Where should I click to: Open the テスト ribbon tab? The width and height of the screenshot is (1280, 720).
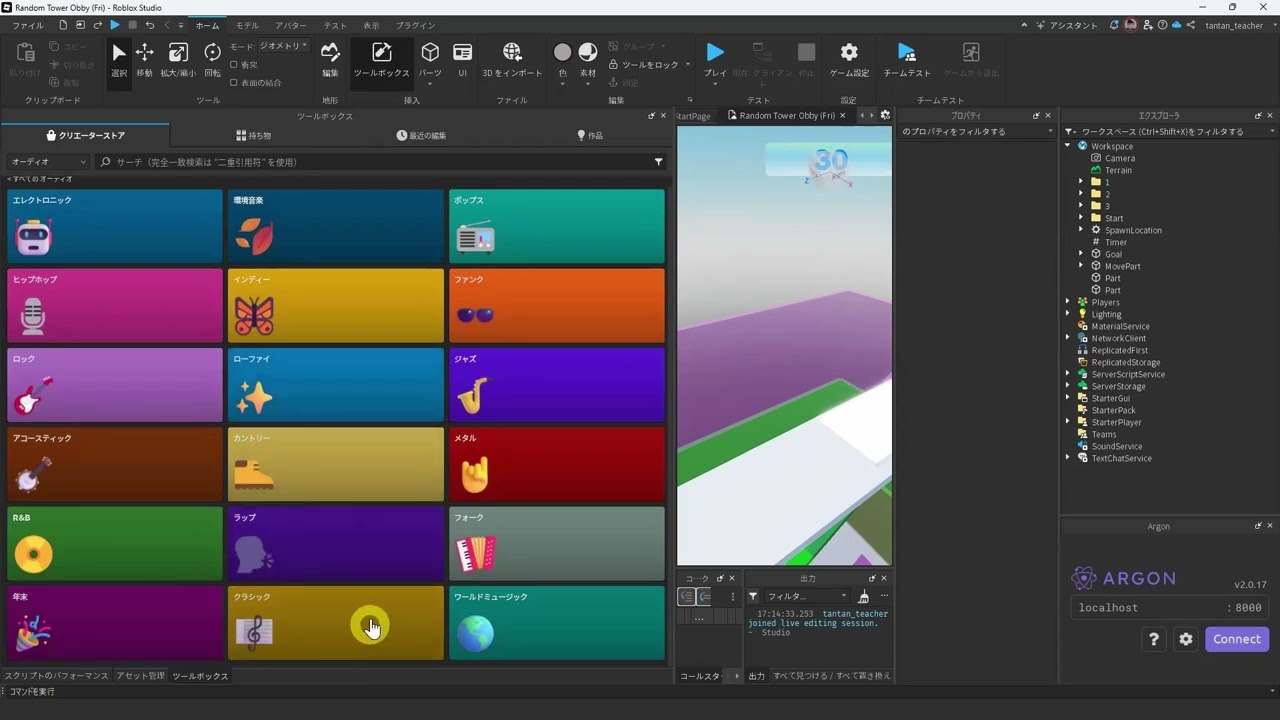click(335, 25)
